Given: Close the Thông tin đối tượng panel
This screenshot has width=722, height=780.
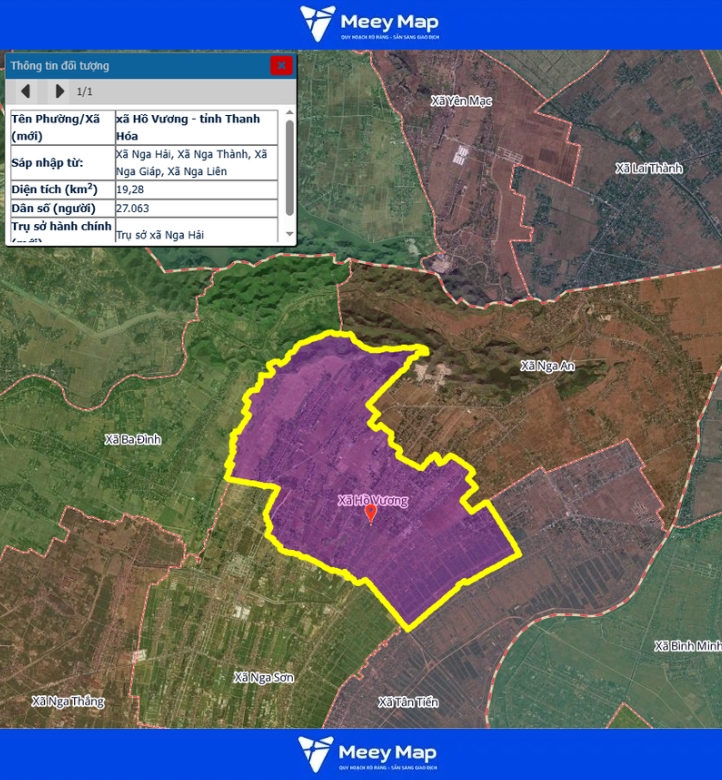Looking at the screenshot, I should click(x=281, y=66).
